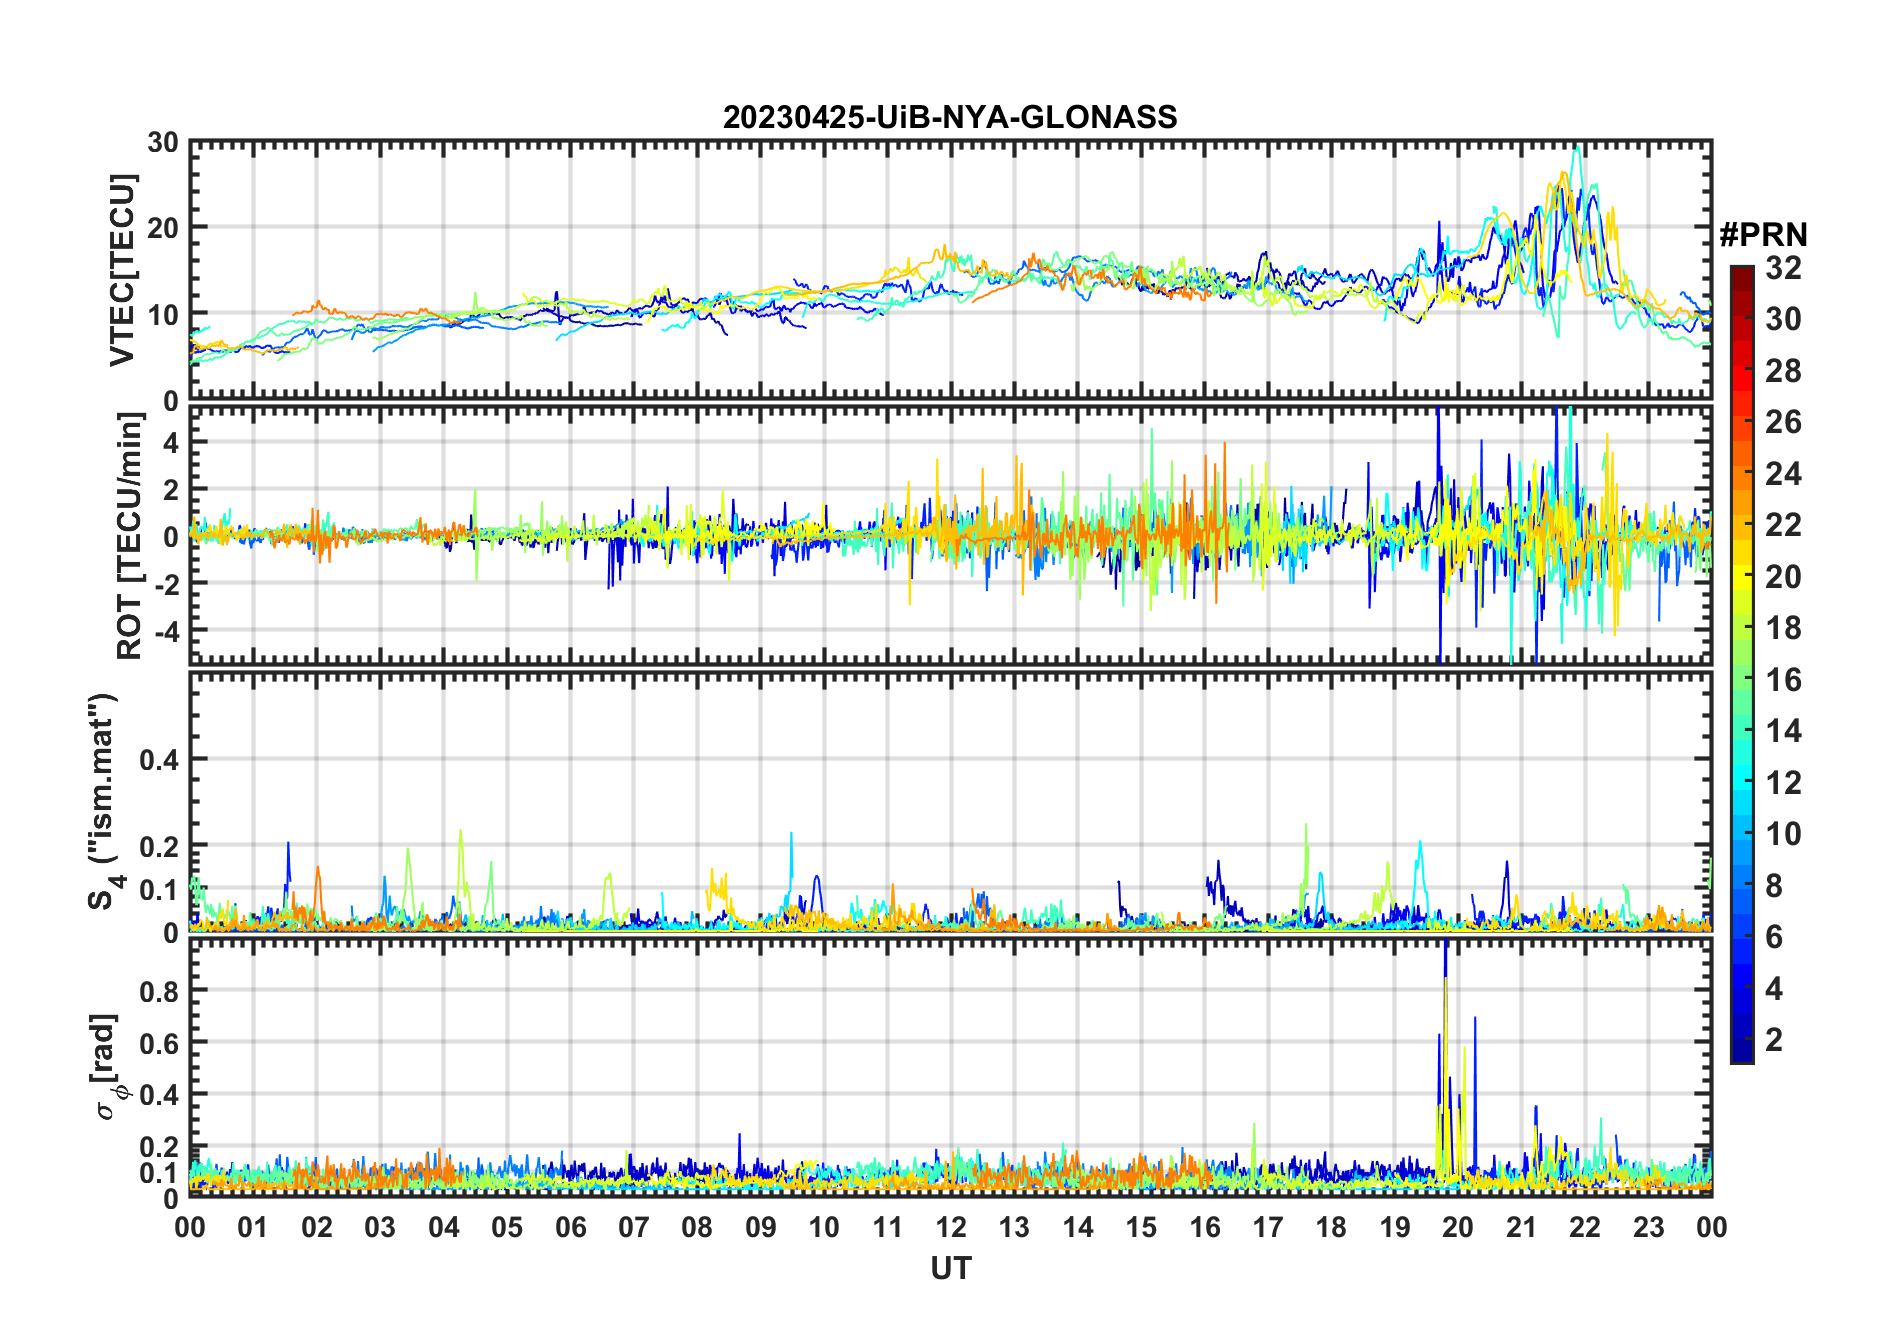
Task: Click the S4 ("ism.mat") y-axis label
Action: pyautogui.click(x=104, y=802)
